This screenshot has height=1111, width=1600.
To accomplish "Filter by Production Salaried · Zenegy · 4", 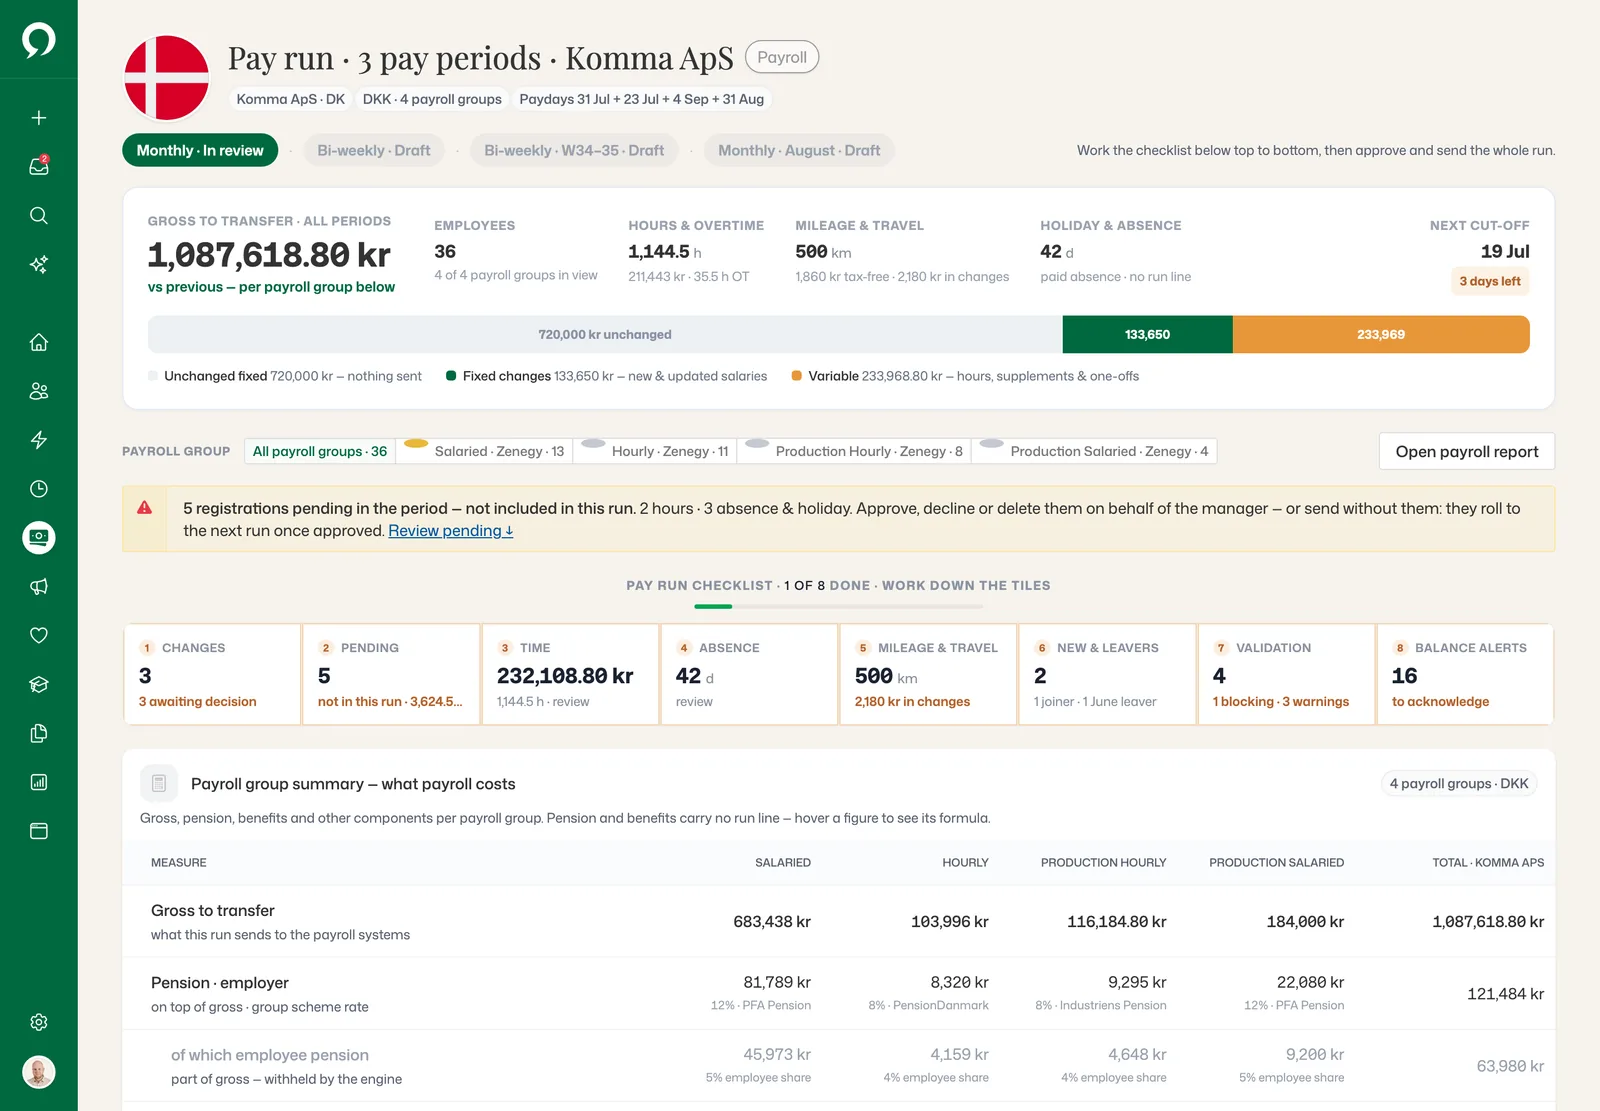I will tap(1095, 451).
